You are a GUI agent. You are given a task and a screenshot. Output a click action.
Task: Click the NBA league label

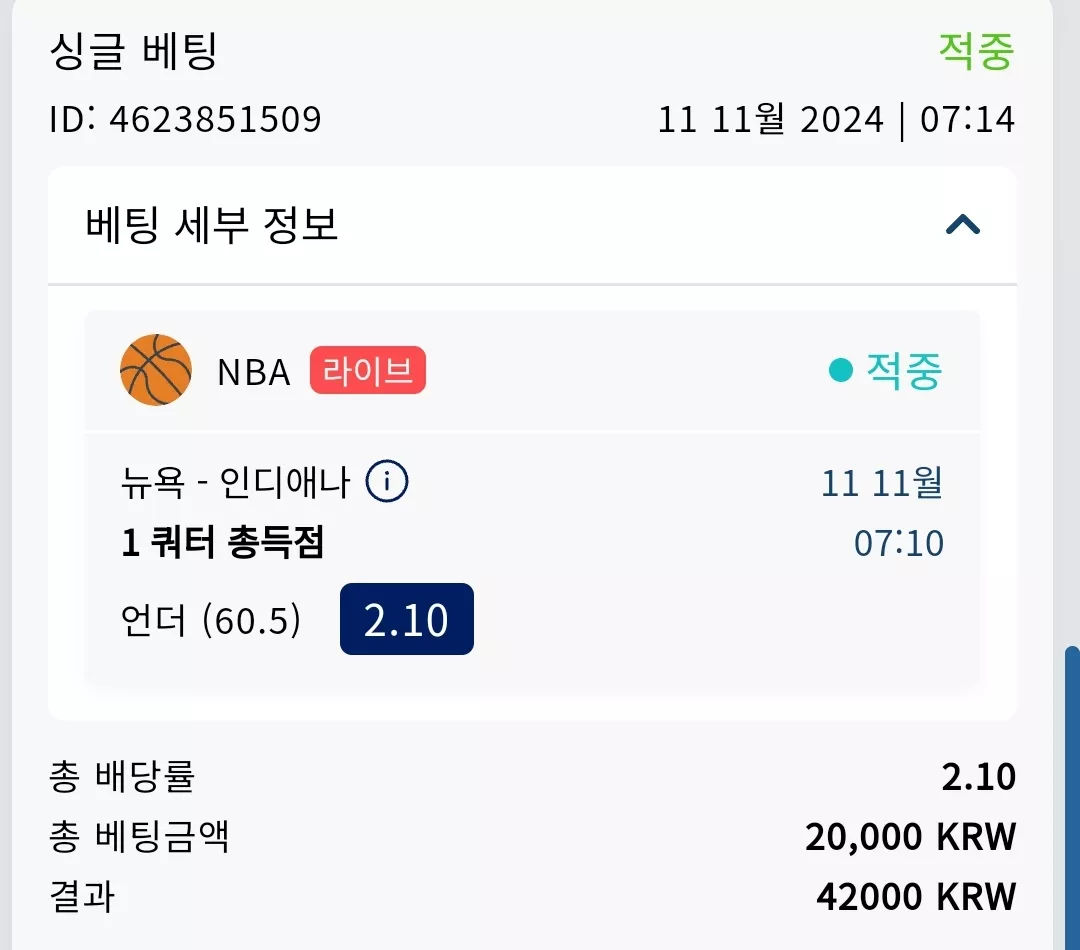tap(253, 372)
